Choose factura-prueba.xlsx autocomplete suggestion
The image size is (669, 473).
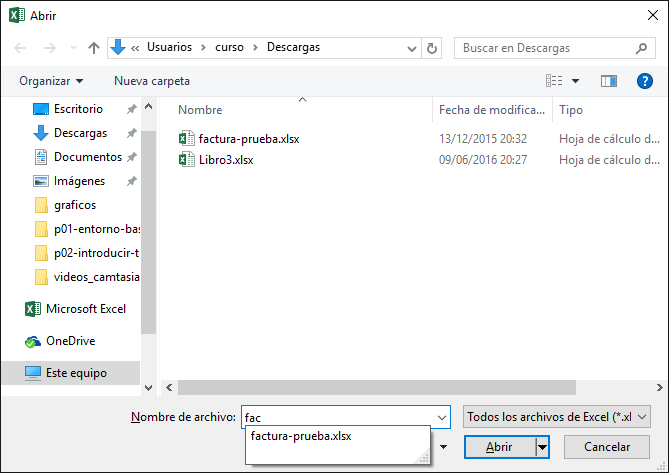pyautogui.click(x=301, y=437)
